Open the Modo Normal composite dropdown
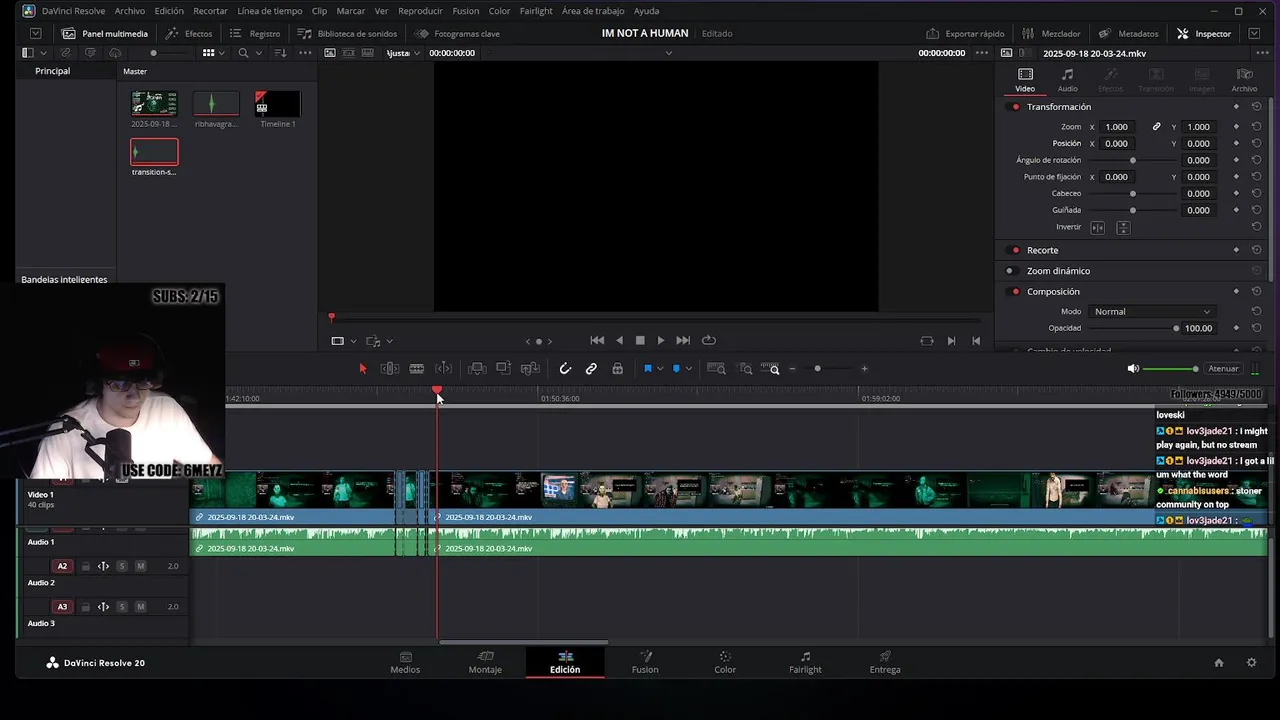The height and width of the screenshot is (720, 1280). click(1152, 312)
